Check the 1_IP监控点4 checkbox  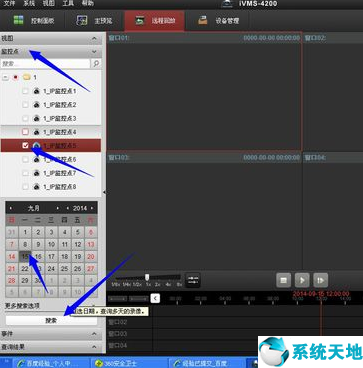(25, 132)
